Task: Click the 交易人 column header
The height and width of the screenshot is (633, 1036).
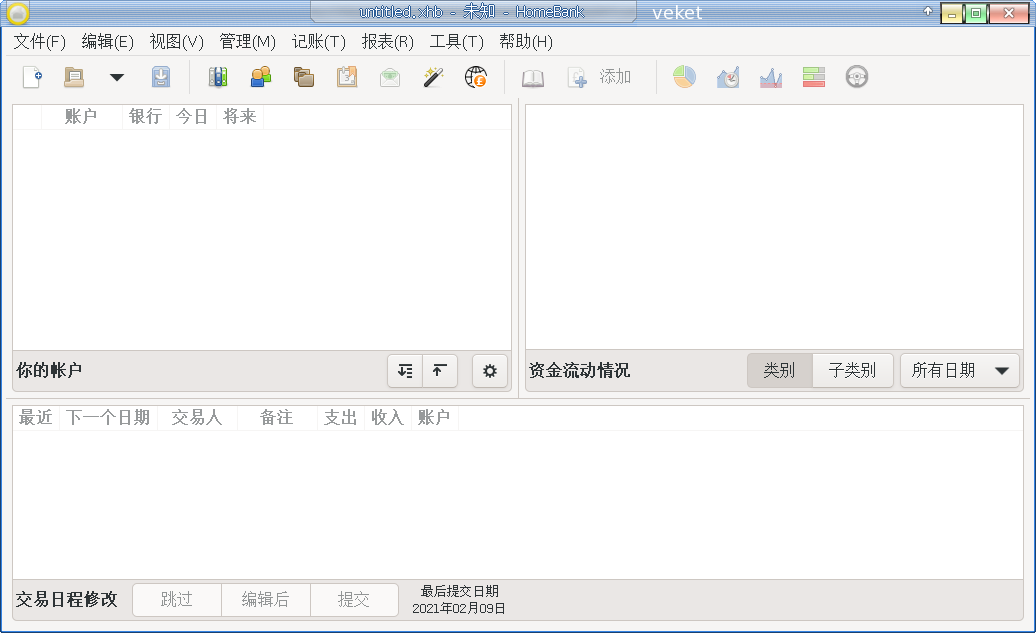Action: click(197, 418)
